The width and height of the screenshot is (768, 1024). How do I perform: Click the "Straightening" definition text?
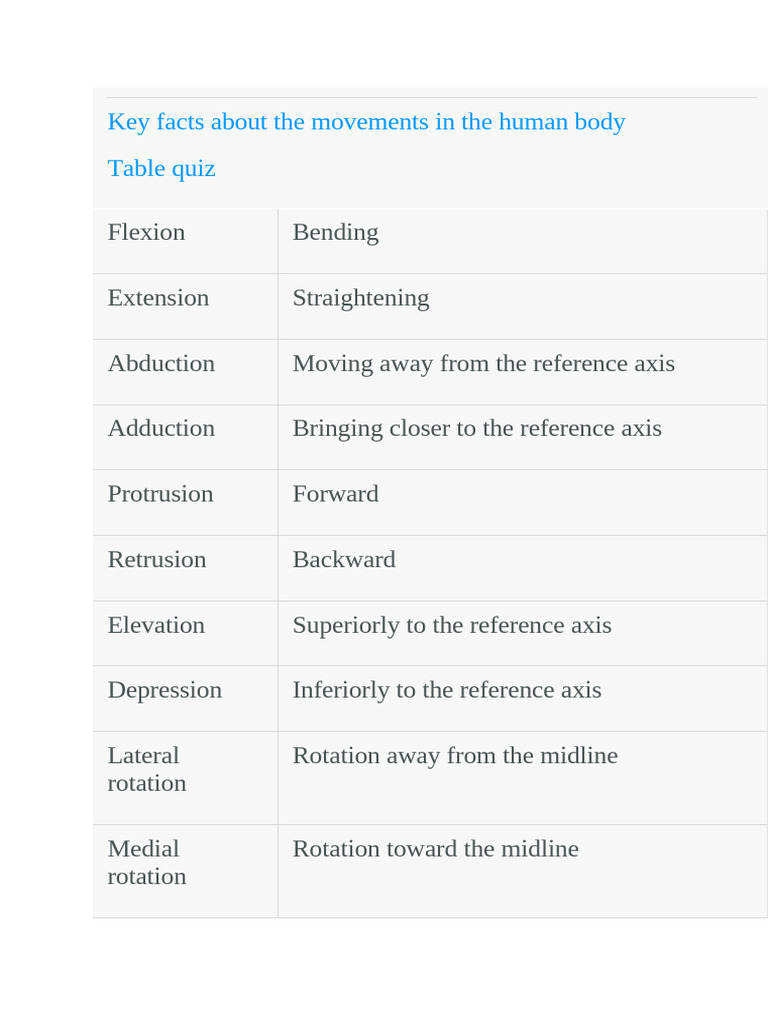click(x=360, y=298)
